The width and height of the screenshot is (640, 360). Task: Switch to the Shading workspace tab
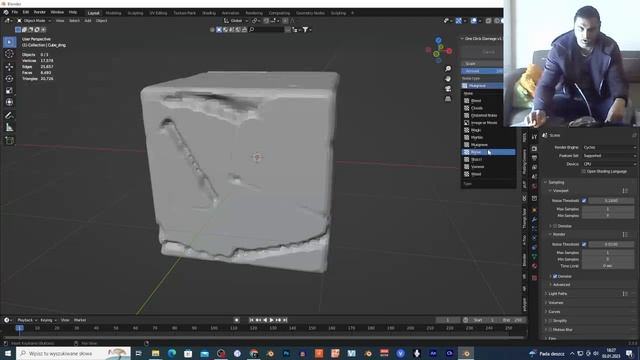click(x=209, y=13)
